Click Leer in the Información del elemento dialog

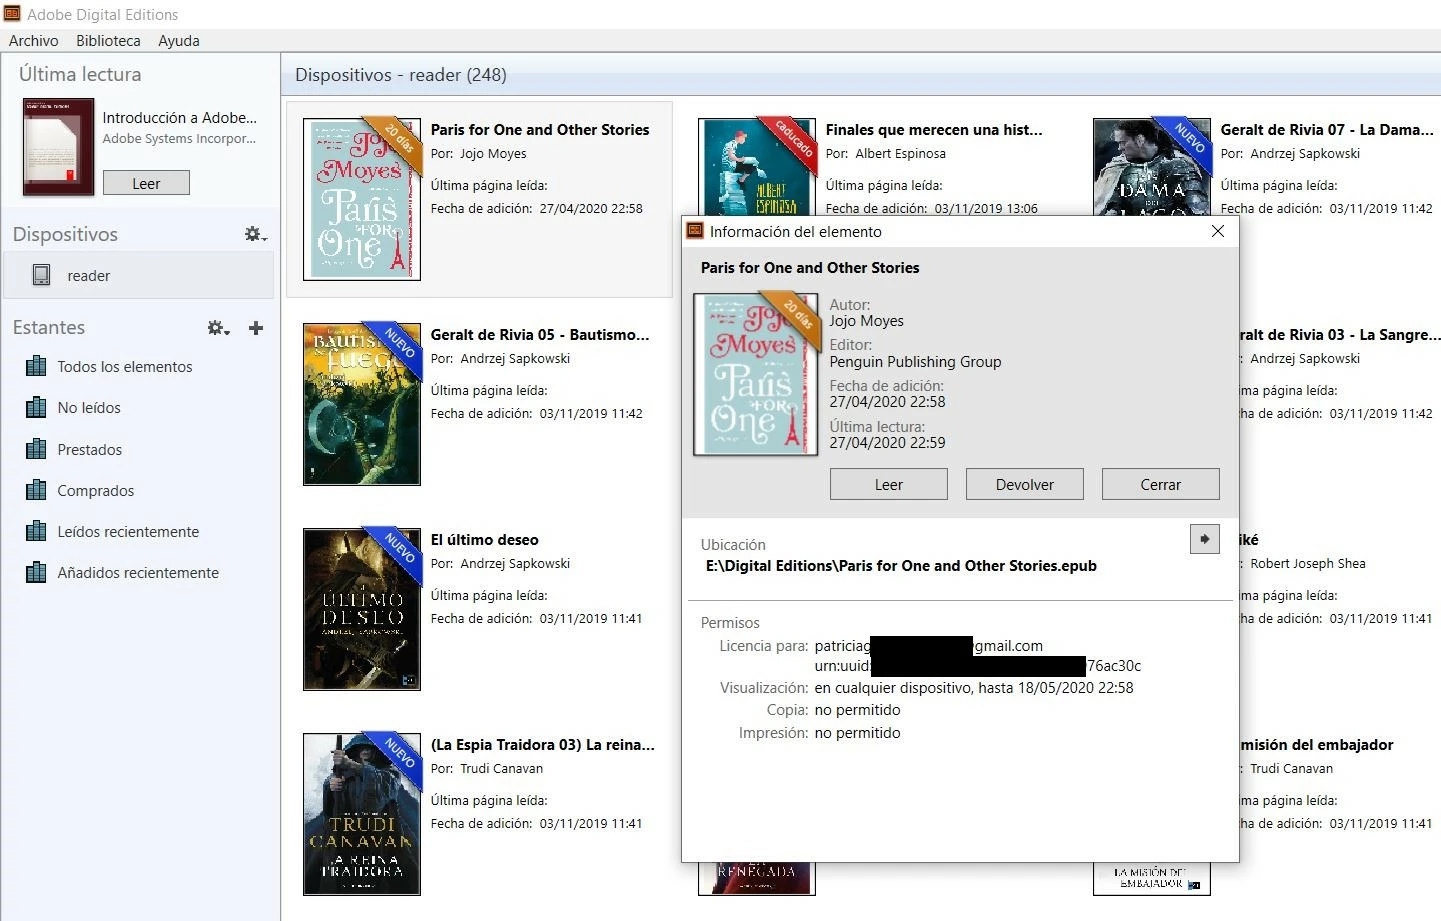tap(889, 484)
